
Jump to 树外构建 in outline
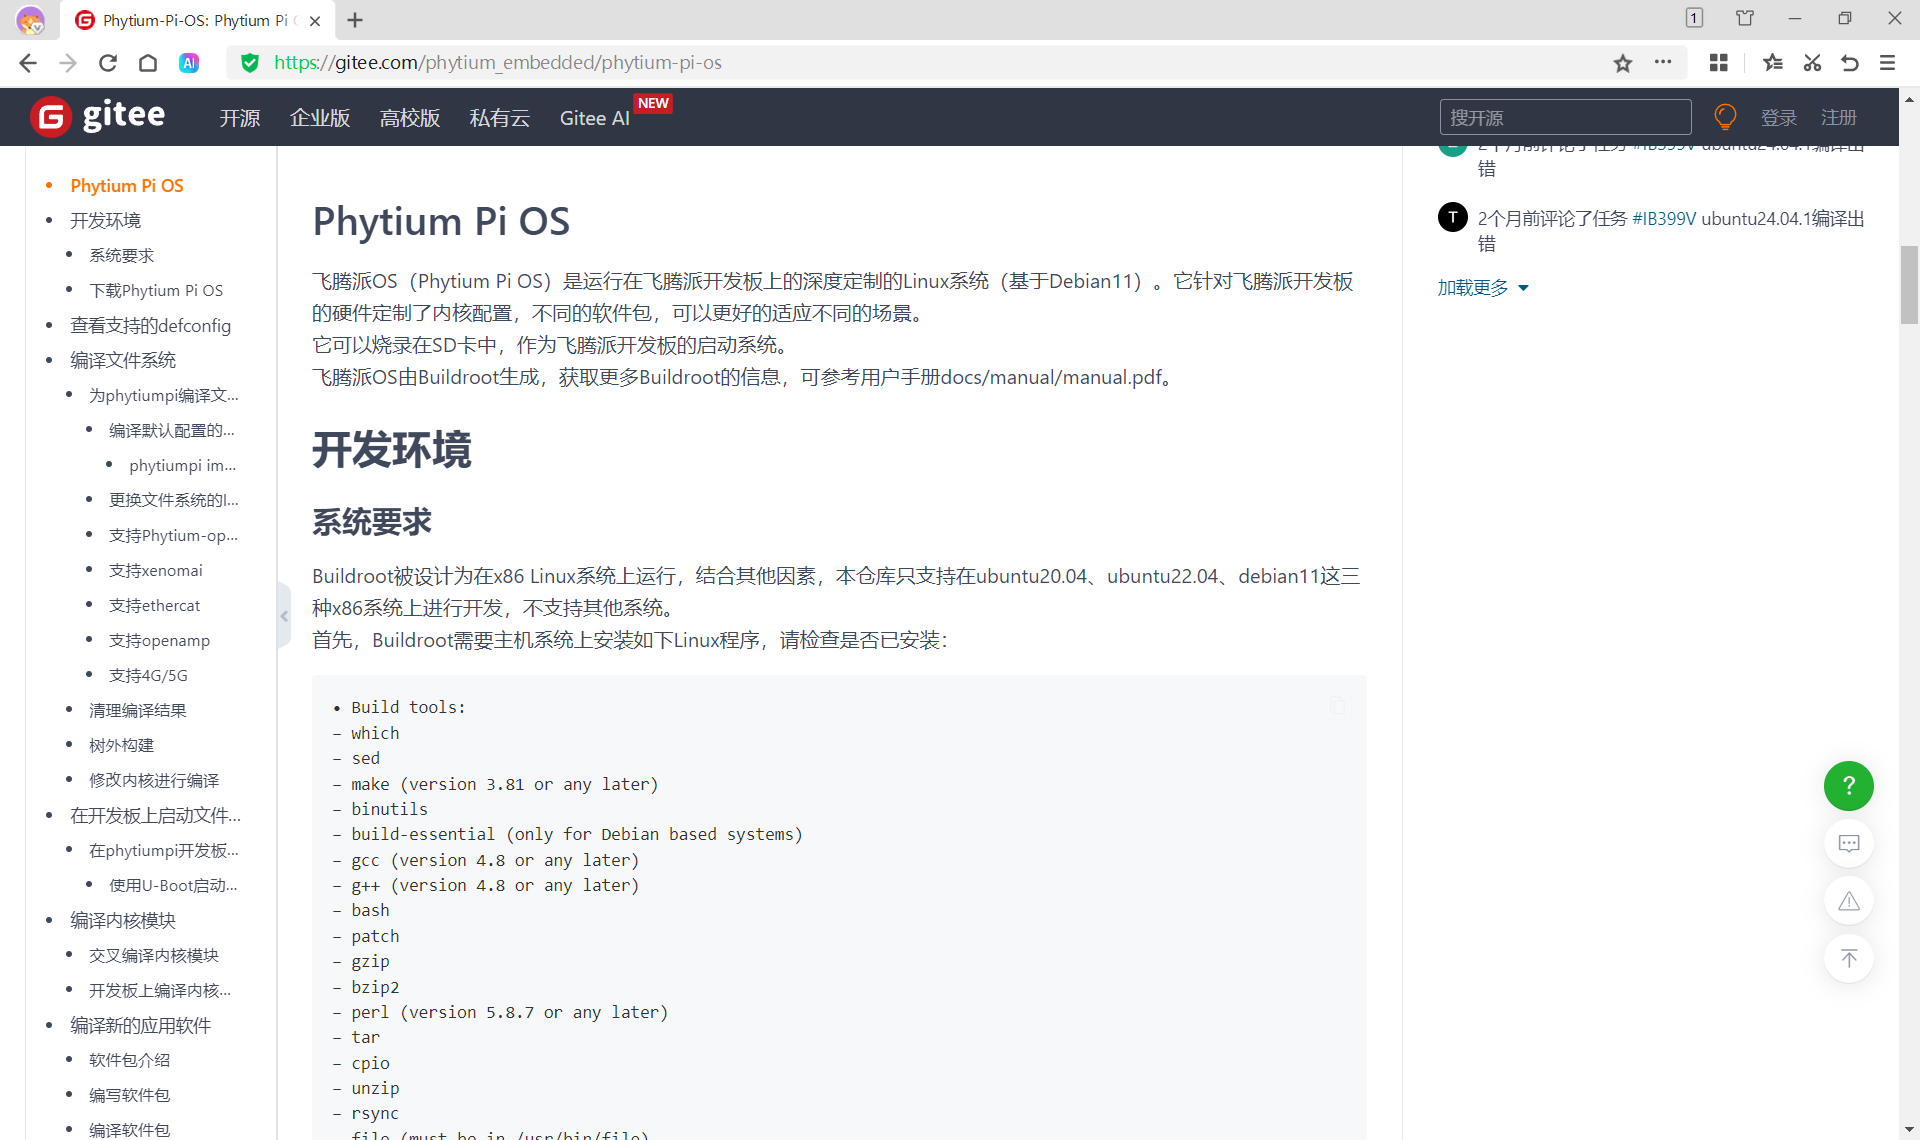[121, 746]
